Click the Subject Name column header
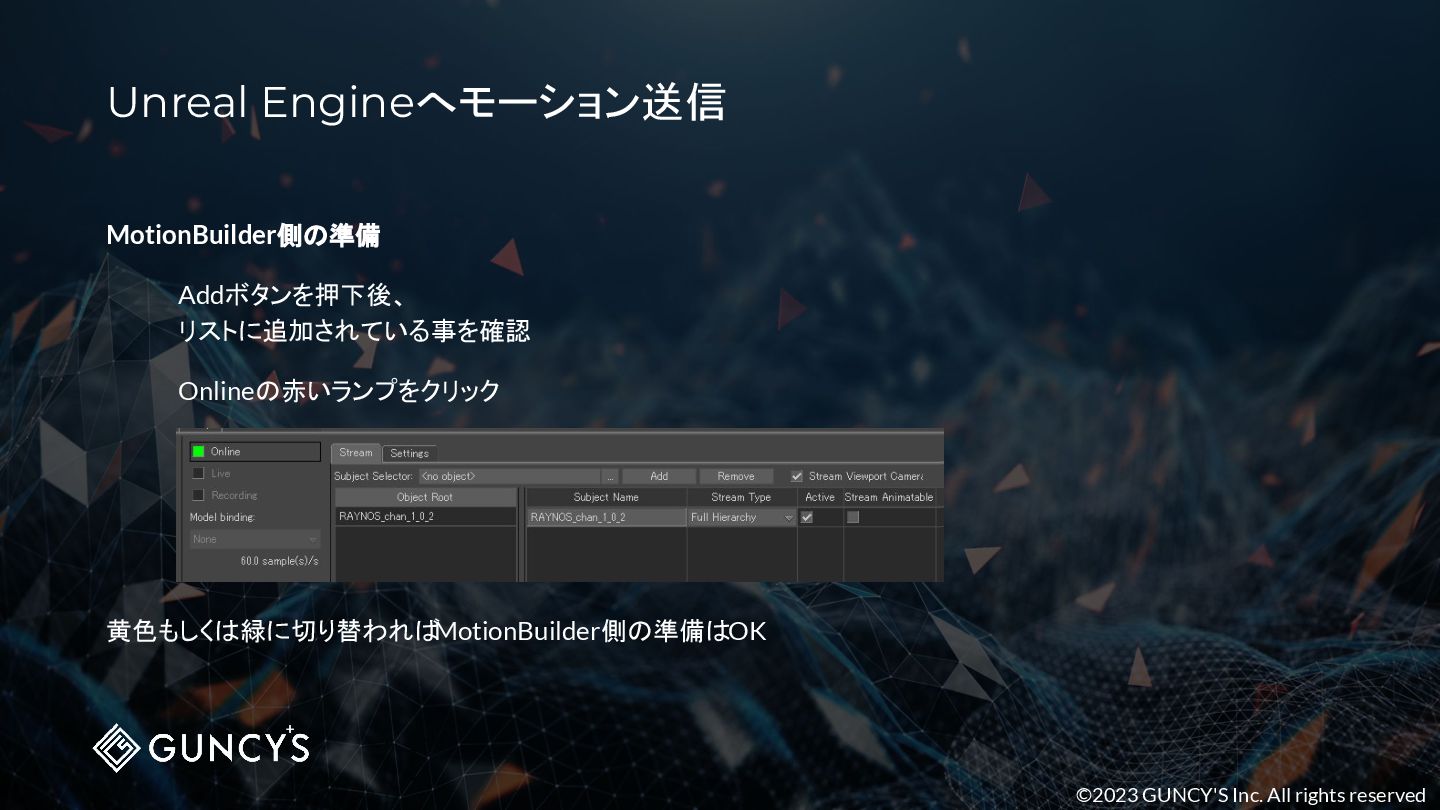This screenshot has height=810, width=1440. [x=606, y=497]
